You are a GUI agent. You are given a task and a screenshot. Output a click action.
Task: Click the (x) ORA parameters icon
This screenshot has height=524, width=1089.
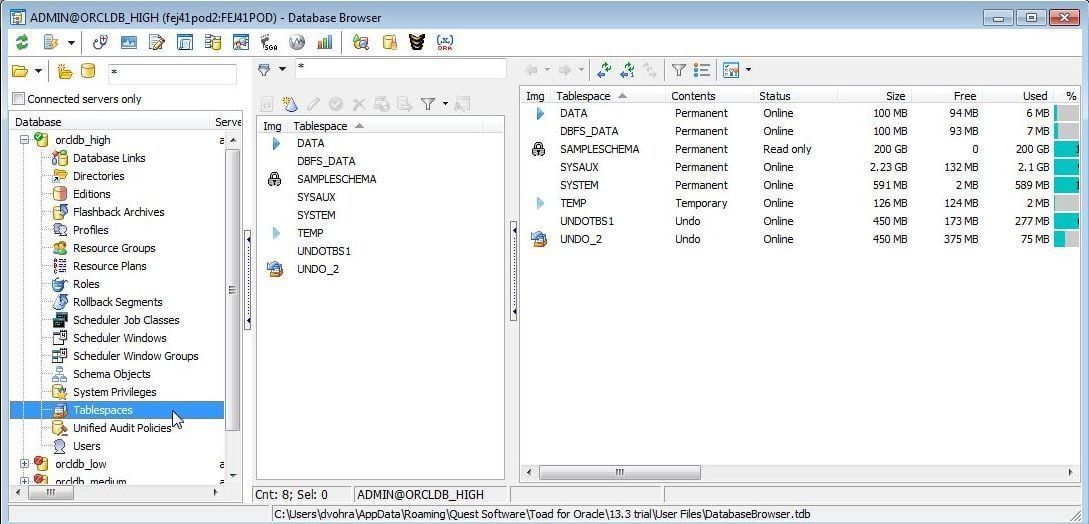click(x=445, y=43)
